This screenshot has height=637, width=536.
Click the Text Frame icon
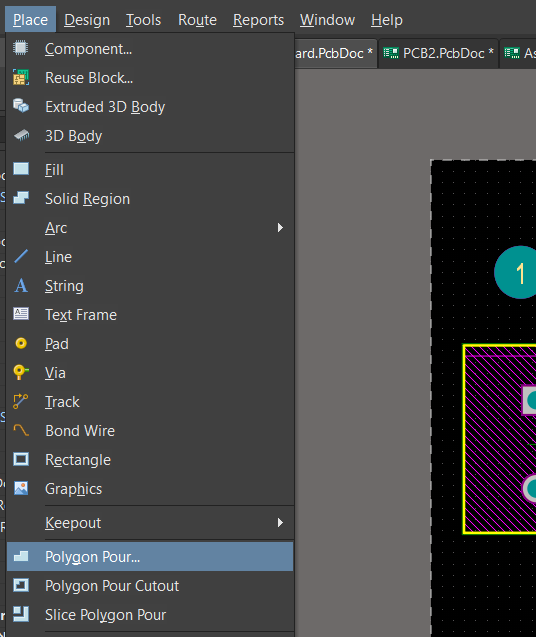point(21,314)
